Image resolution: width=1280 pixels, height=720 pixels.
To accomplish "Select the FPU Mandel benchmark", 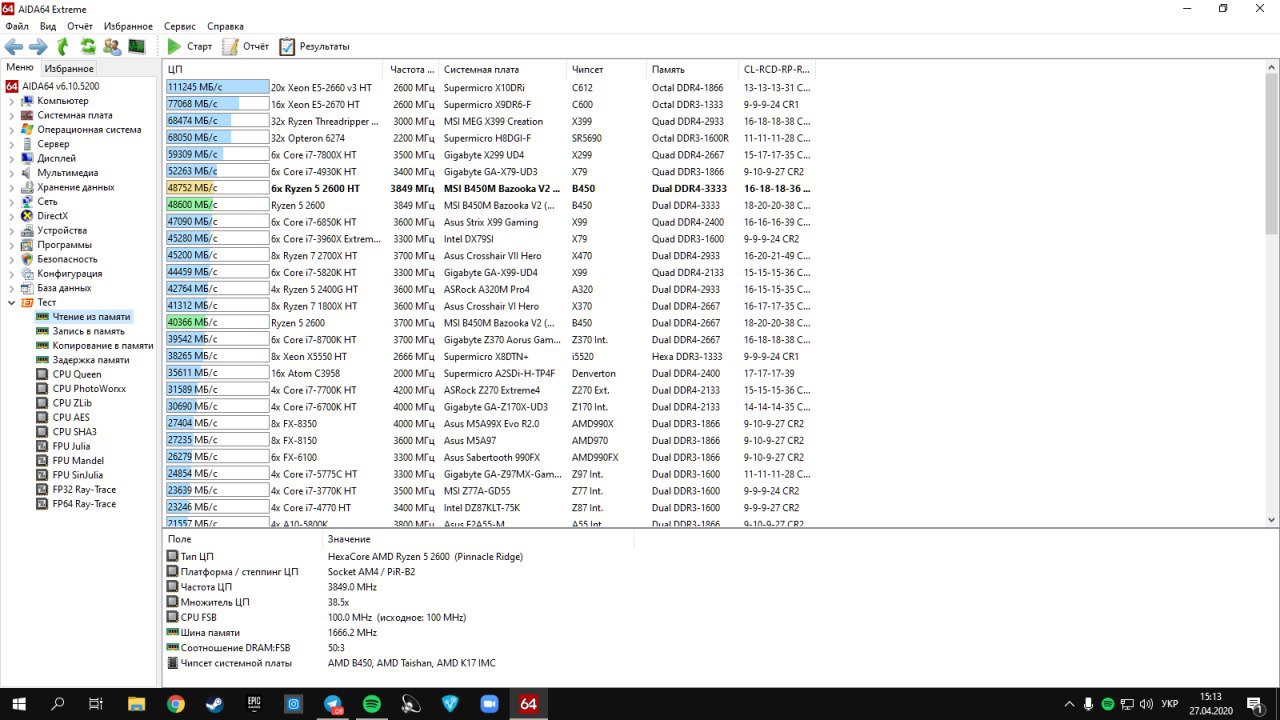I will point(78,461).
